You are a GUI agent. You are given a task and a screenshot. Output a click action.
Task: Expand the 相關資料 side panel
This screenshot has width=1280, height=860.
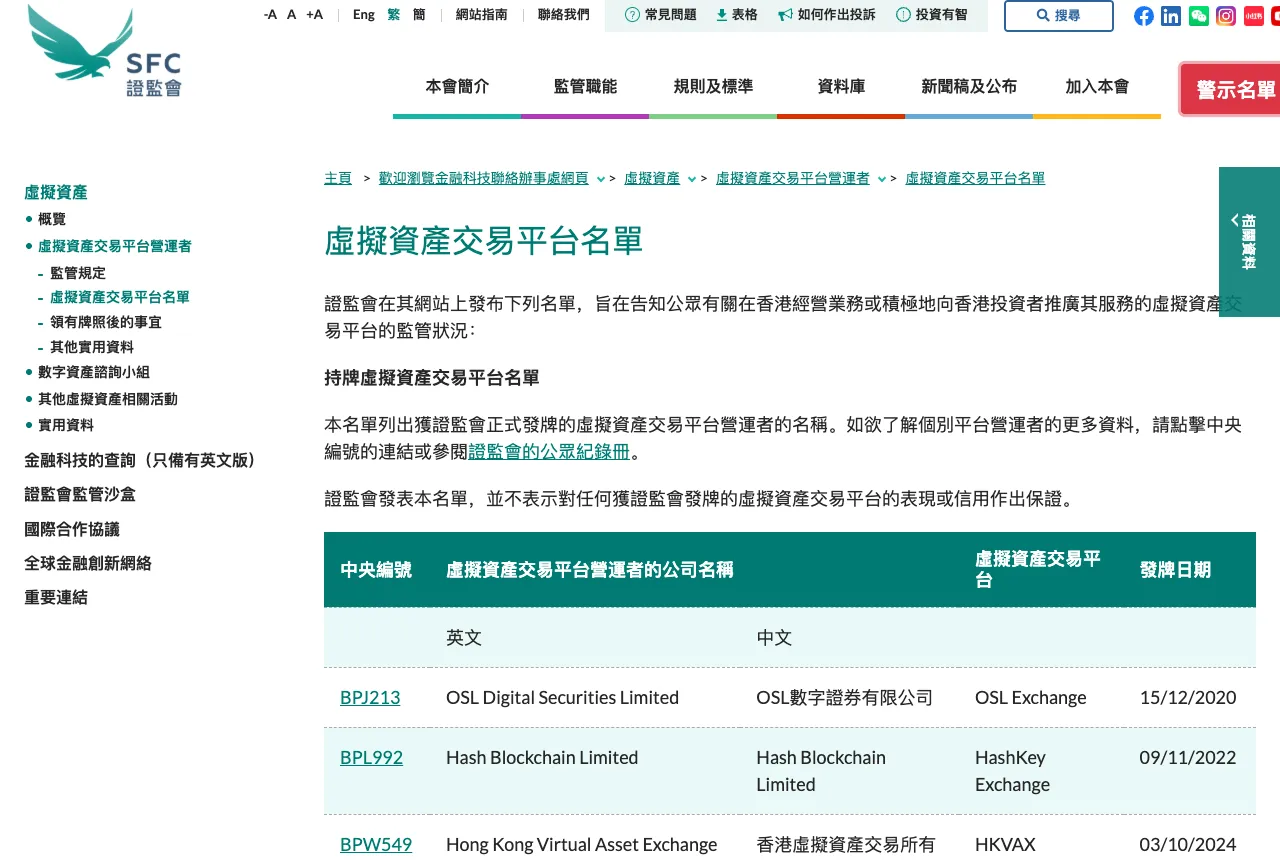pos(1249,242)
